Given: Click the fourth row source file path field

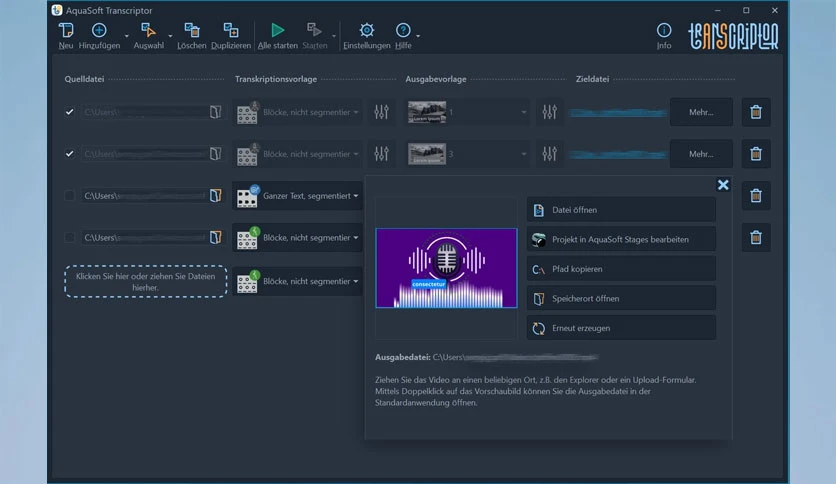Looking at the screenshot, I should (x=144, y=237).
